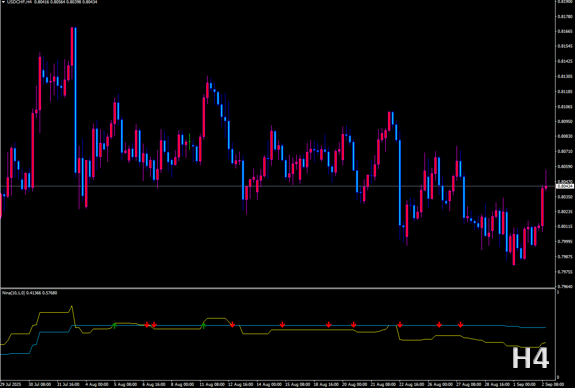
Task: Click the 0.81065 price scale label
Action: click(565, 106)
